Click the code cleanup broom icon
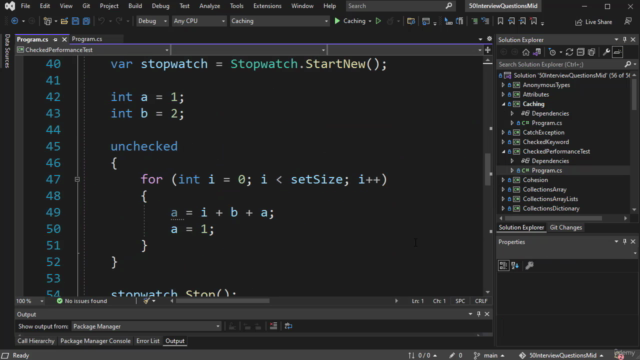This screenshot has width=640, height=360. pos(146,301)
